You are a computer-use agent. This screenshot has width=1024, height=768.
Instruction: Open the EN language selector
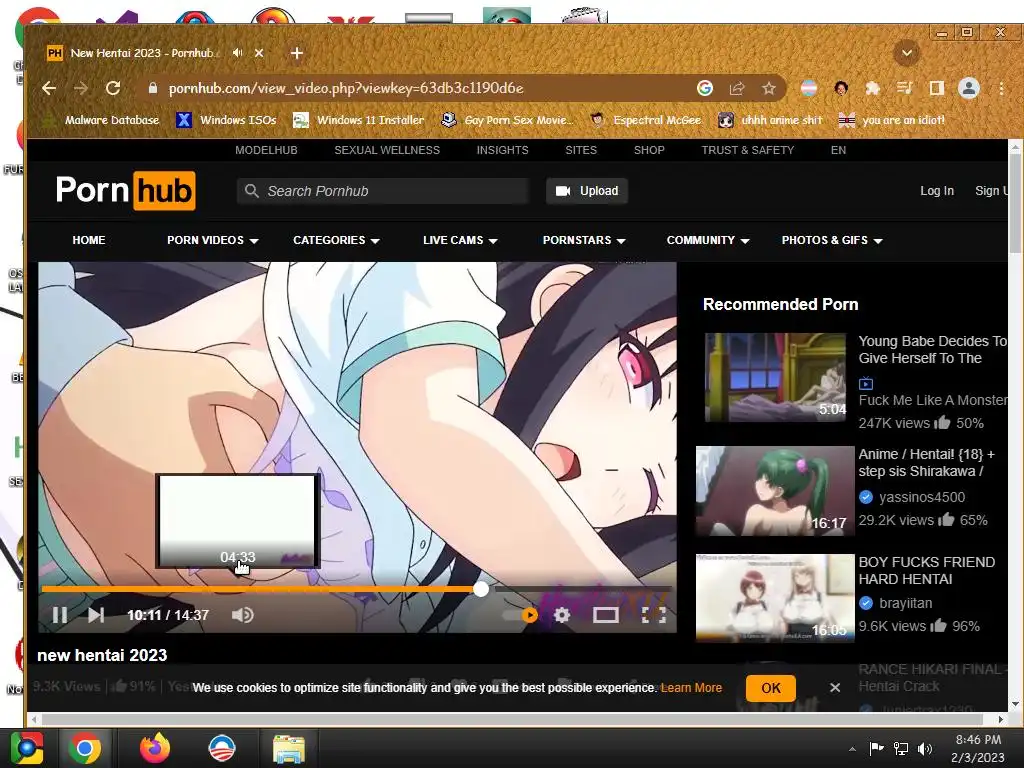pyautogui.click(x=839, y=150)
